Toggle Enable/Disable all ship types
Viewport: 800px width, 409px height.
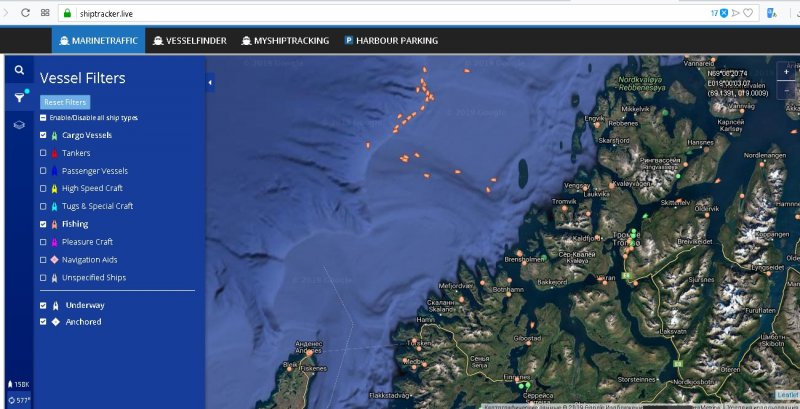[43, 118]
